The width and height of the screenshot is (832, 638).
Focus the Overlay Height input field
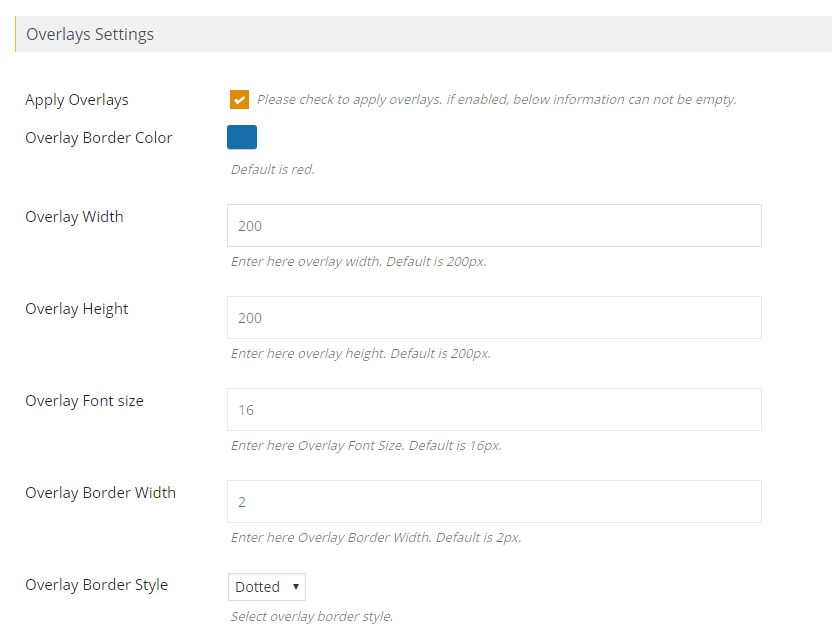click(494, 318)
